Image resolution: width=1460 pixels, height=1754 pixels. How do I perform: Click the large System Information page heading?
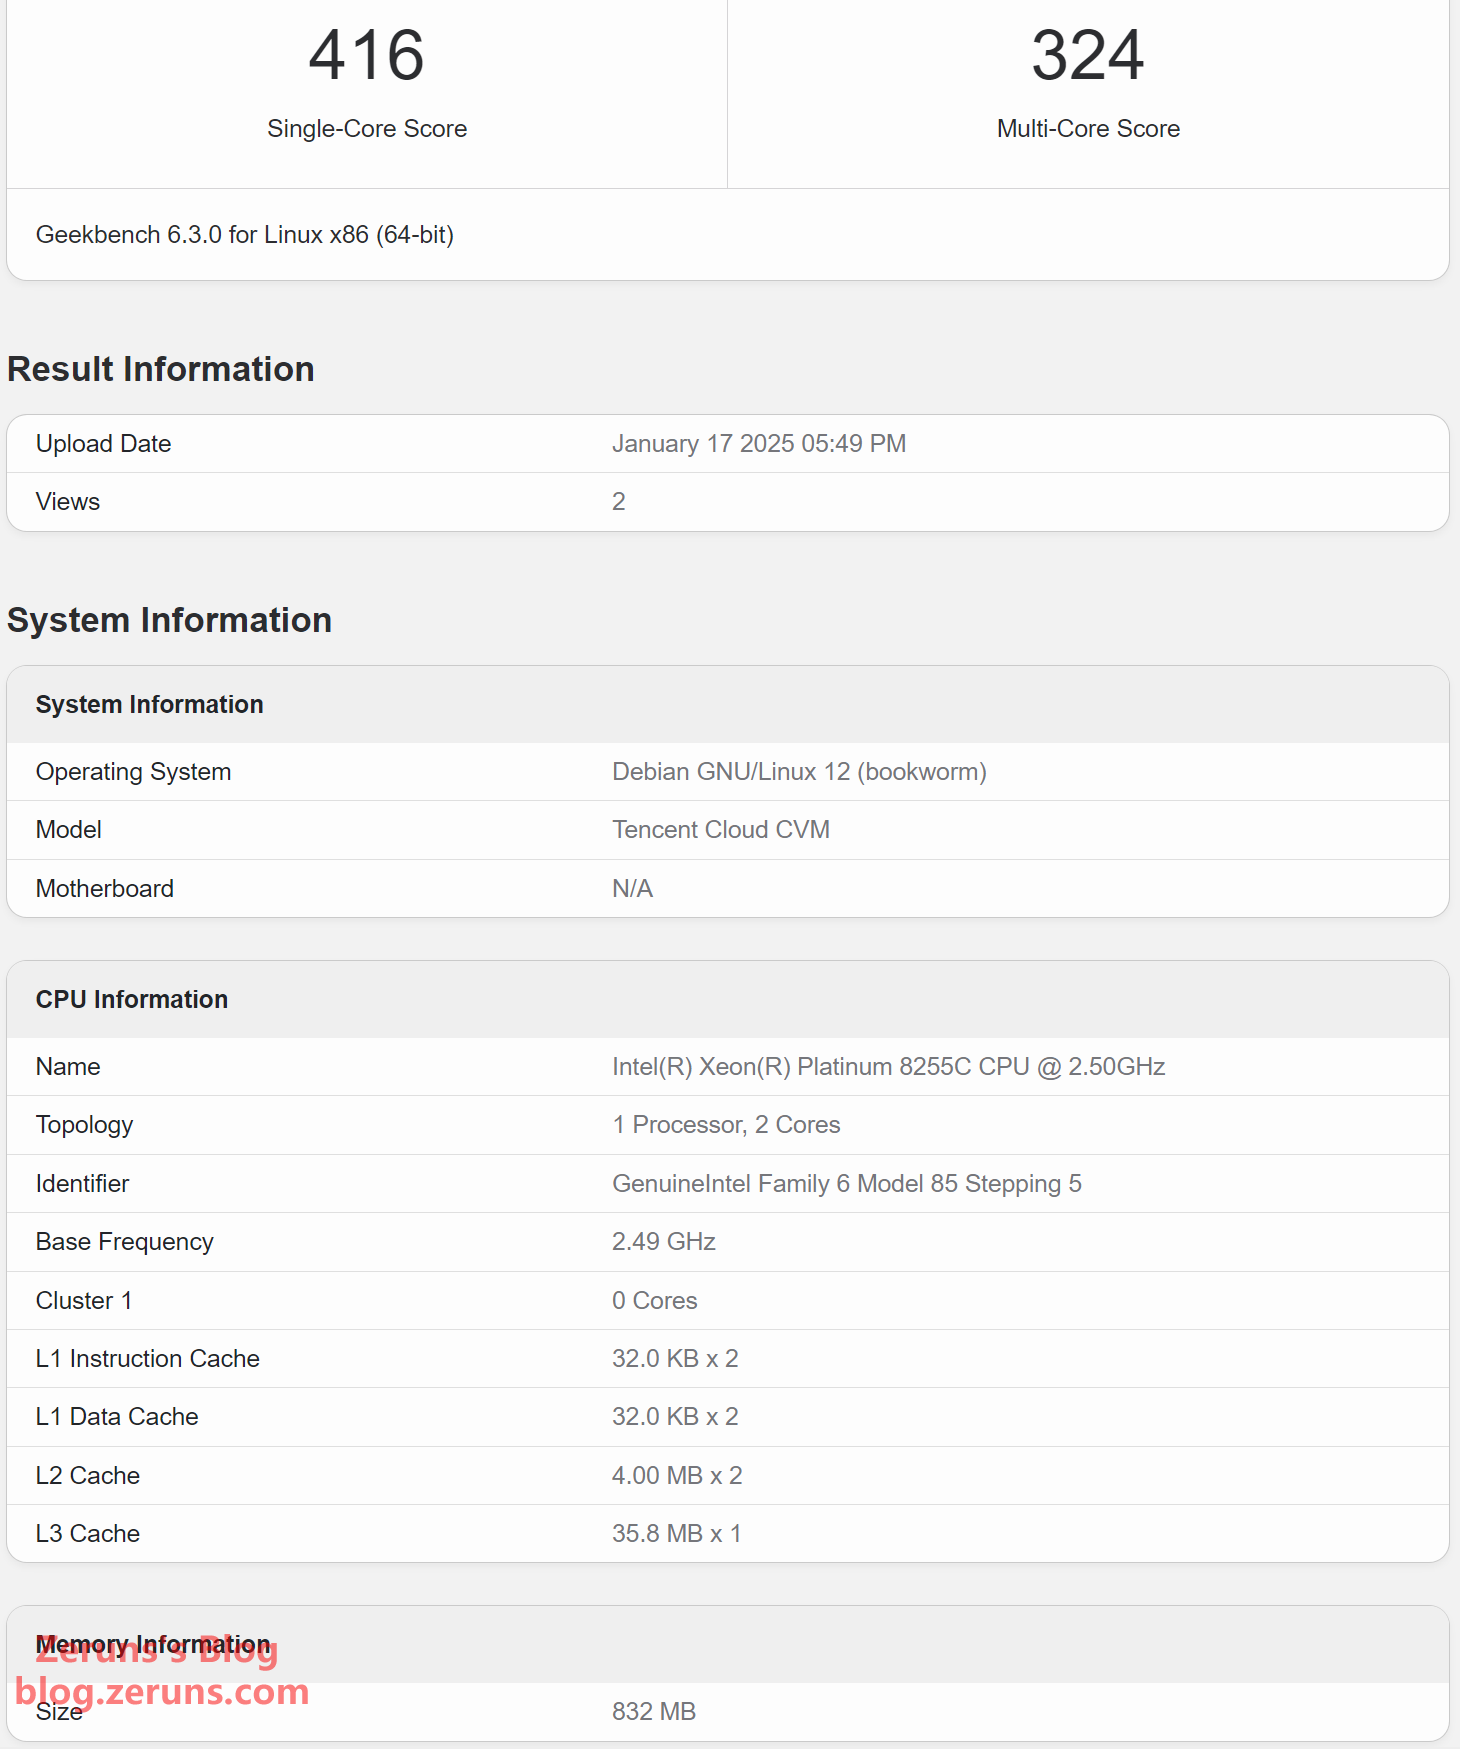tap(169, 620)
